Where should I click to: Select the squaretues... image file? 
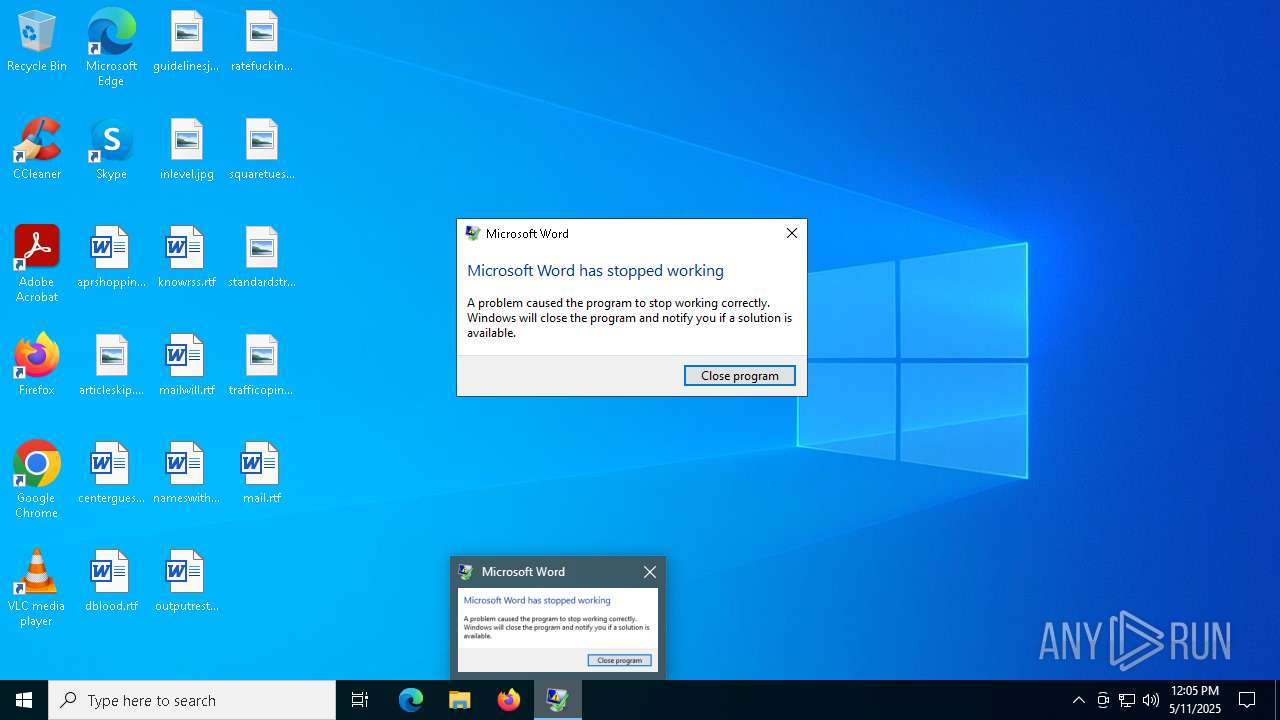261,149
